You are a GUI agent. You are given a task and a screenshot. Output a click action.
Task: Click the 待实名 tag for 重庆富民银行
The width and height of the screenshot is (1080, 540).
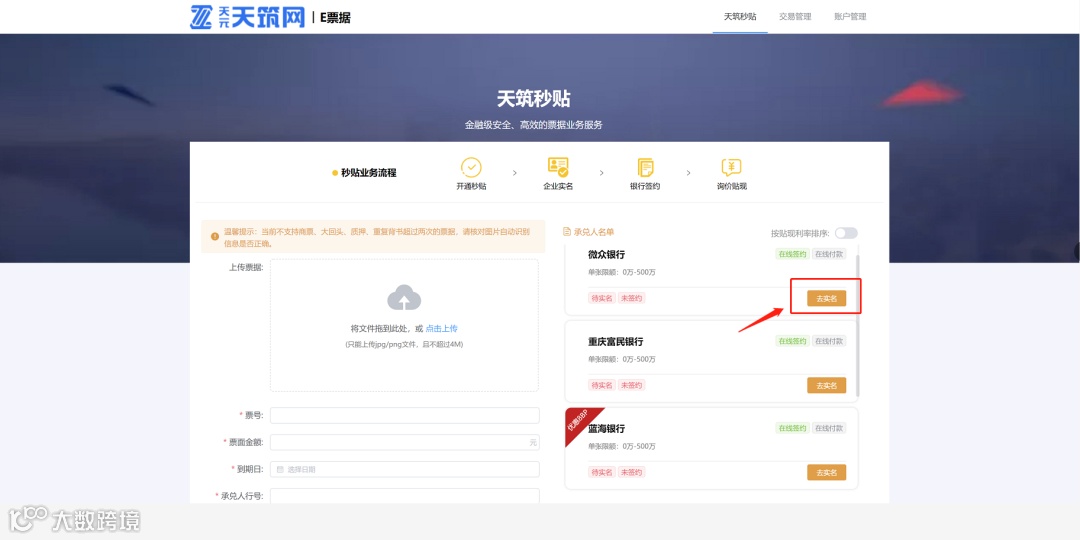601,385
